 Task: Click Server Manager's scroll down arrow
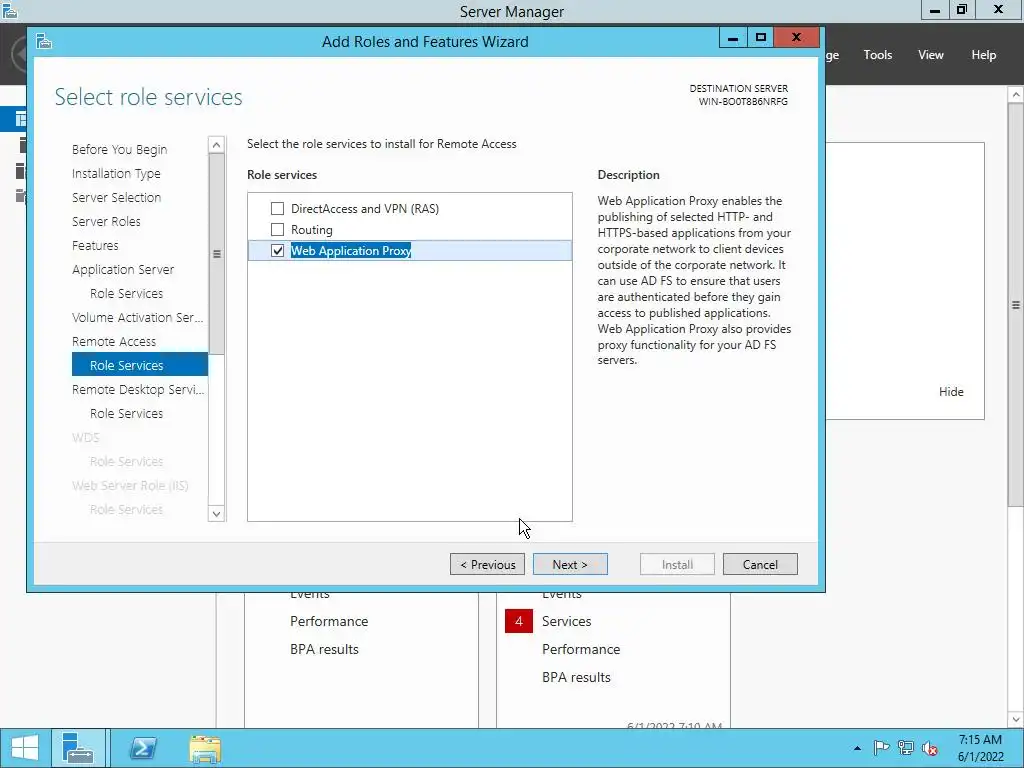pyautogui.click(x=1016, y=720)
